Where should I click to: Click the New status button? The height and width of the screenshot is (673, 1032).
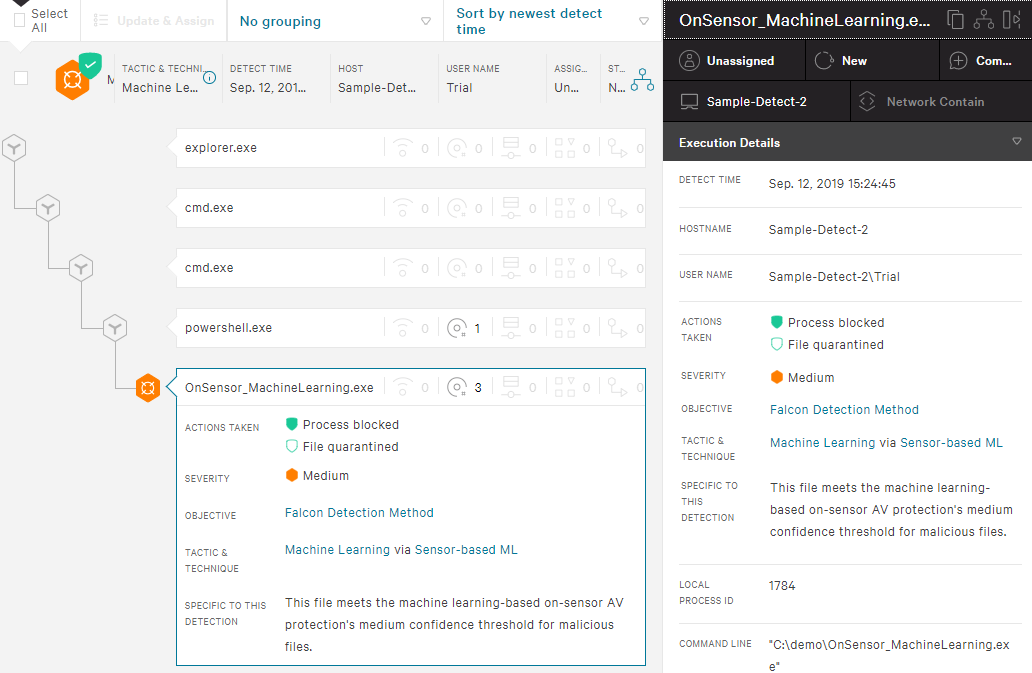coord(872,61)
